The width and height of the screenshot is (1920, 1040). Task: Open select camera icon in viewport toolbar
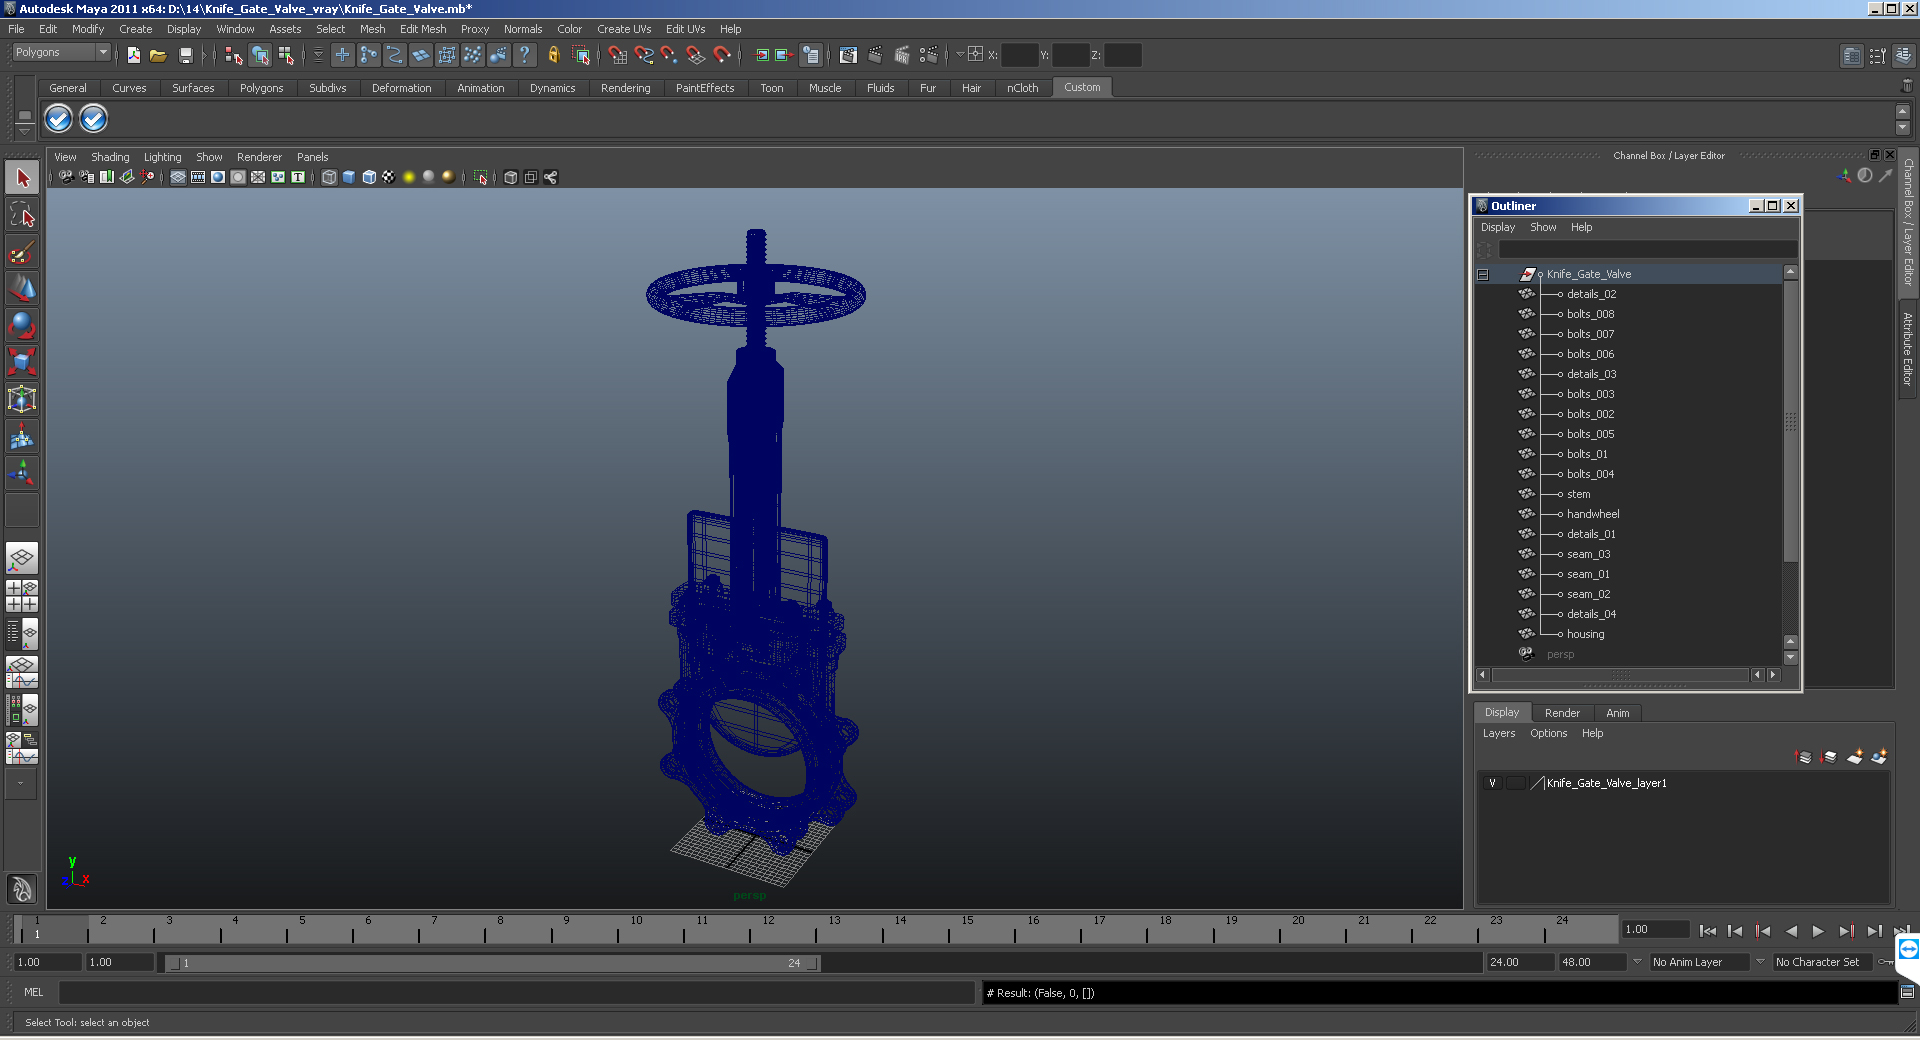point(66,177)
